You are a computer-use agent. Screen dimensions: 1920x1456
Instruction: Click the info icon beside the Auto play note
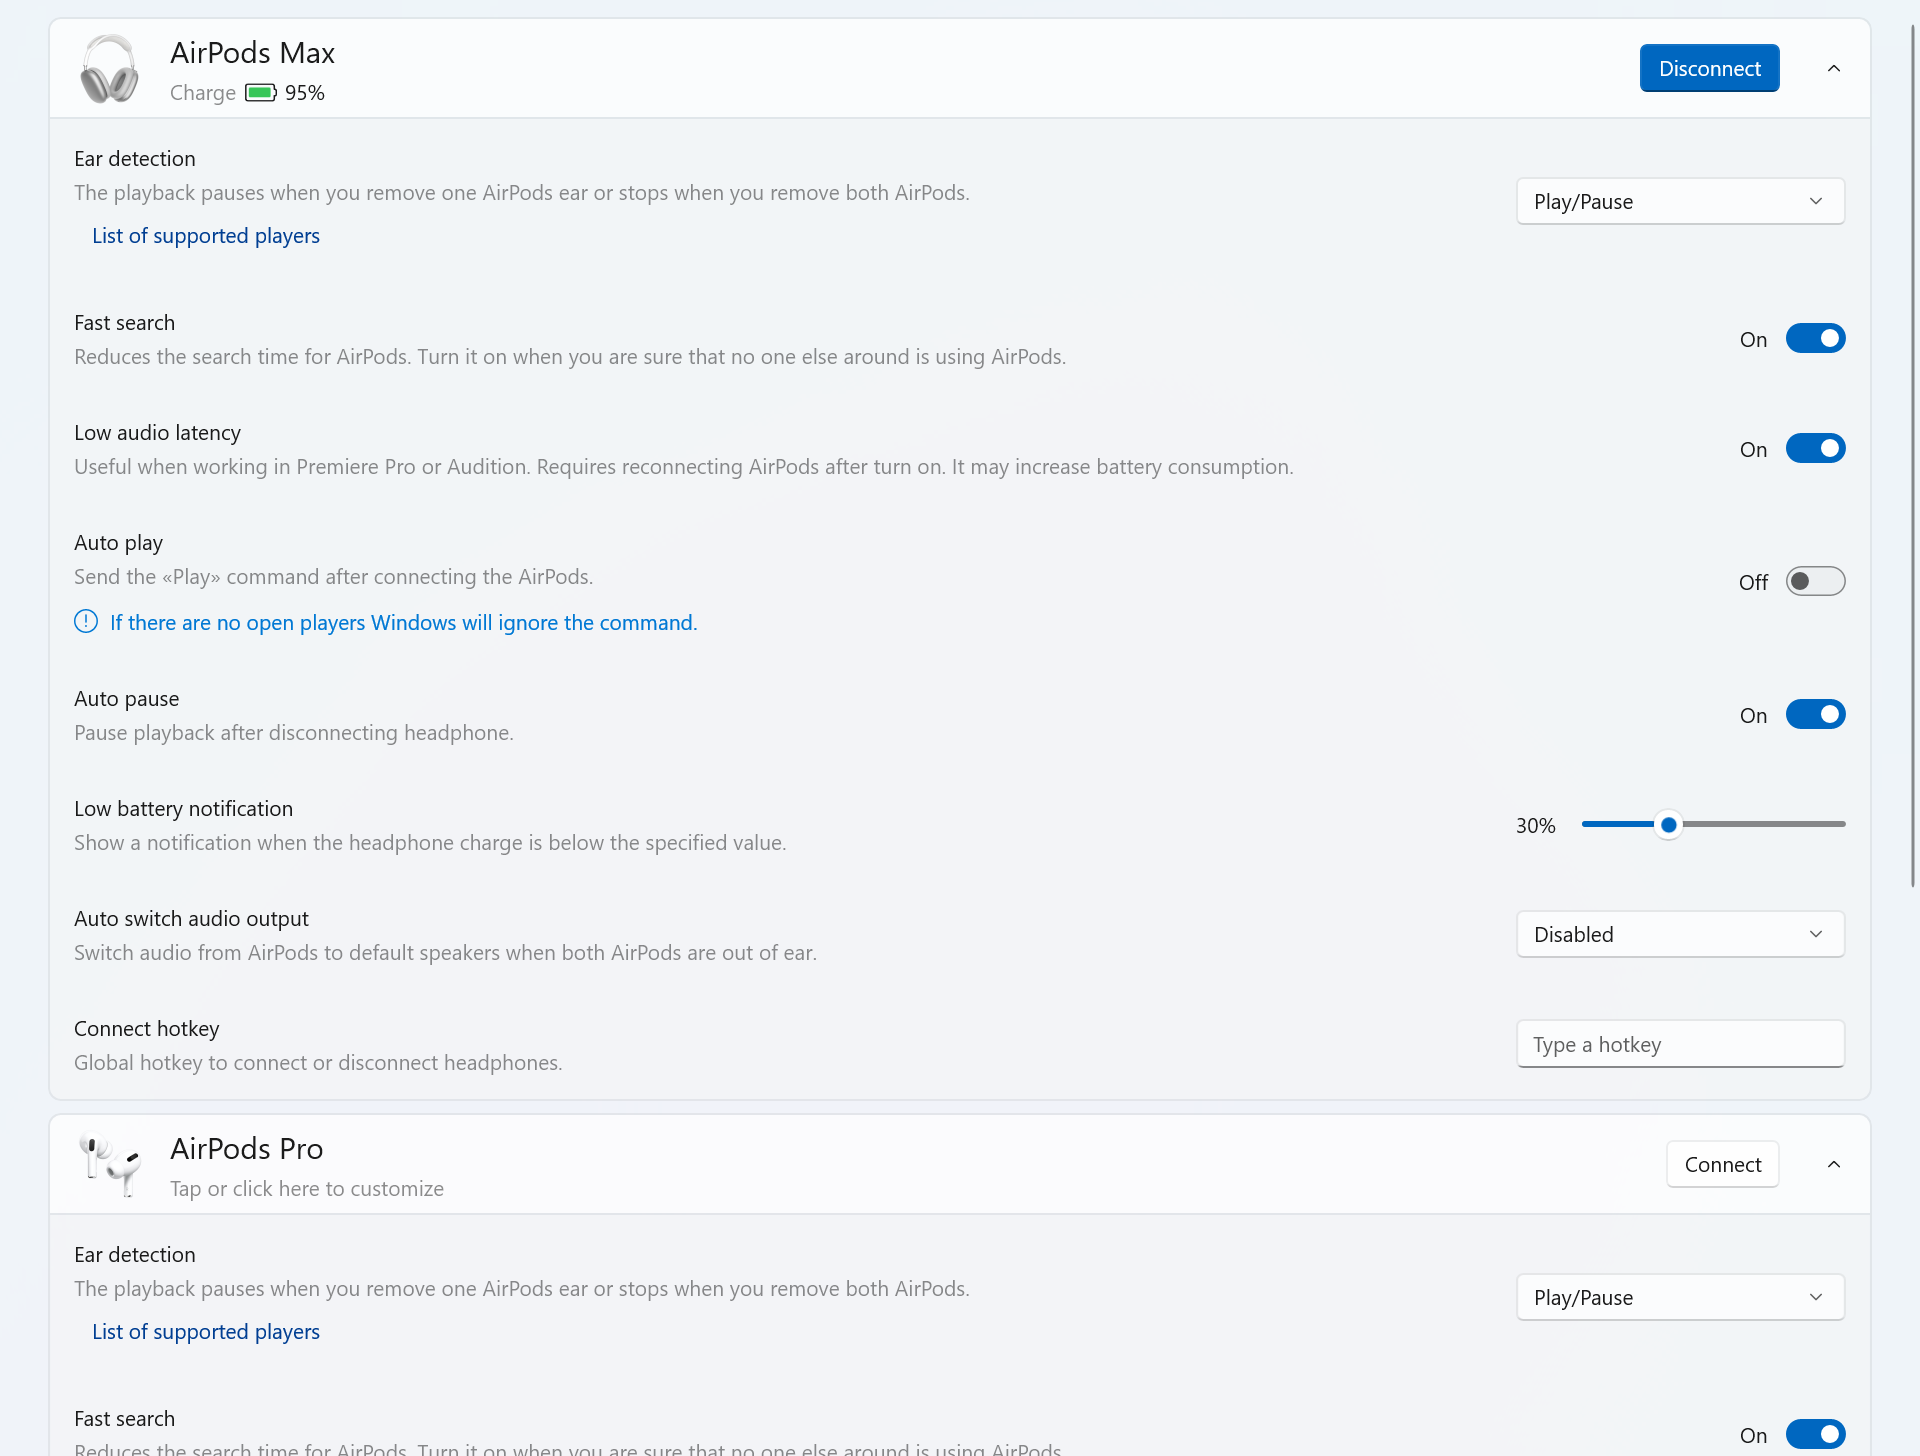86,622
